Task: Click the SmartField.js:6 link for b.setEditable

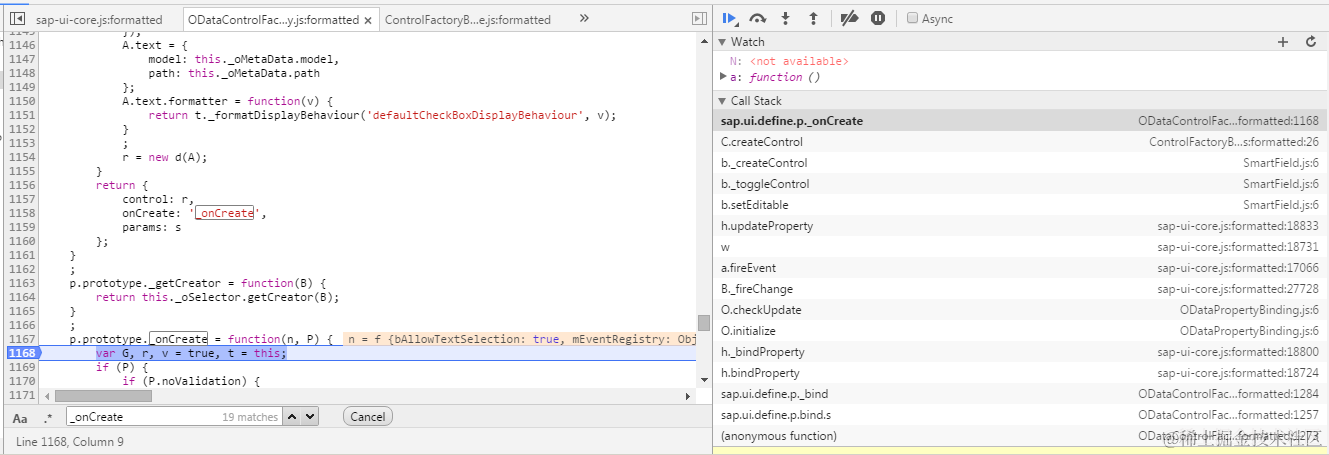Action: pyautogui.click(x=1281, y=205)
